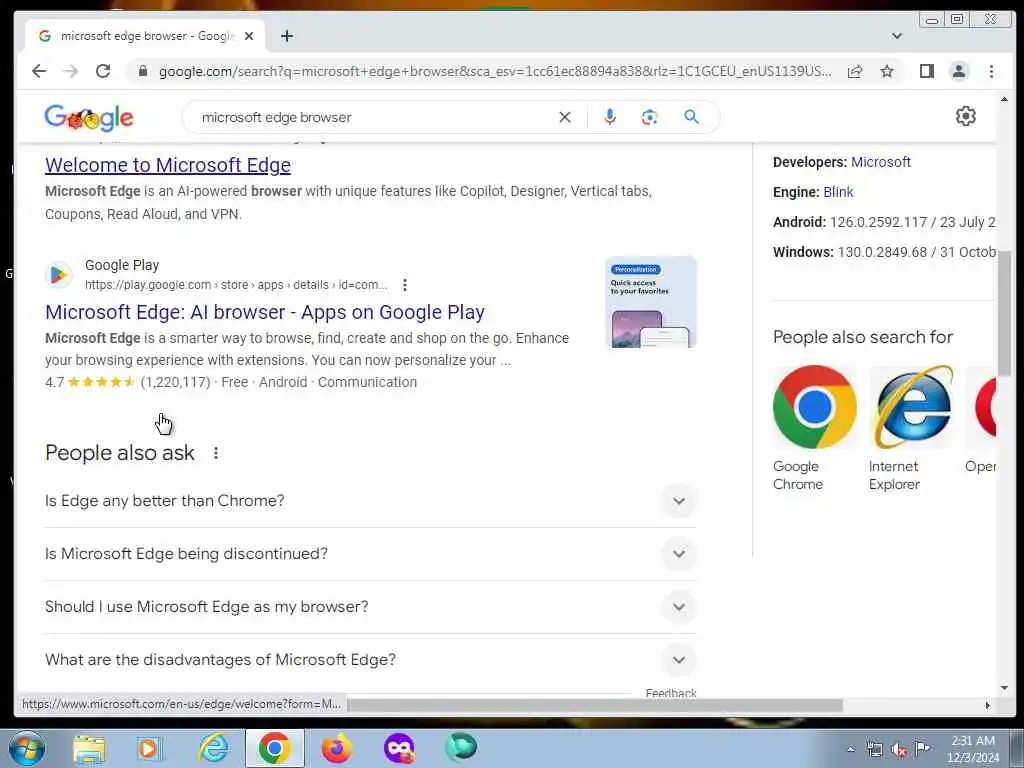Open the Chrome side panel
Screen dimensions: 1024x768
coord(926,71)
